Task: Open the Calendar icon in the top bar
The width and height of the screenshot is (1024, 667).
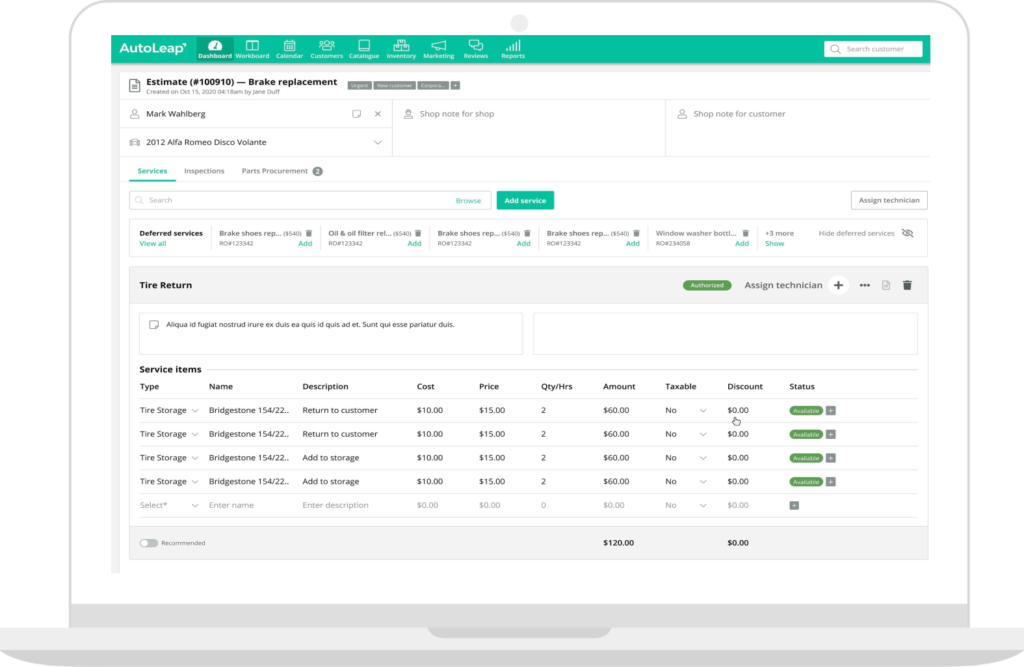Action: (289, 48)
